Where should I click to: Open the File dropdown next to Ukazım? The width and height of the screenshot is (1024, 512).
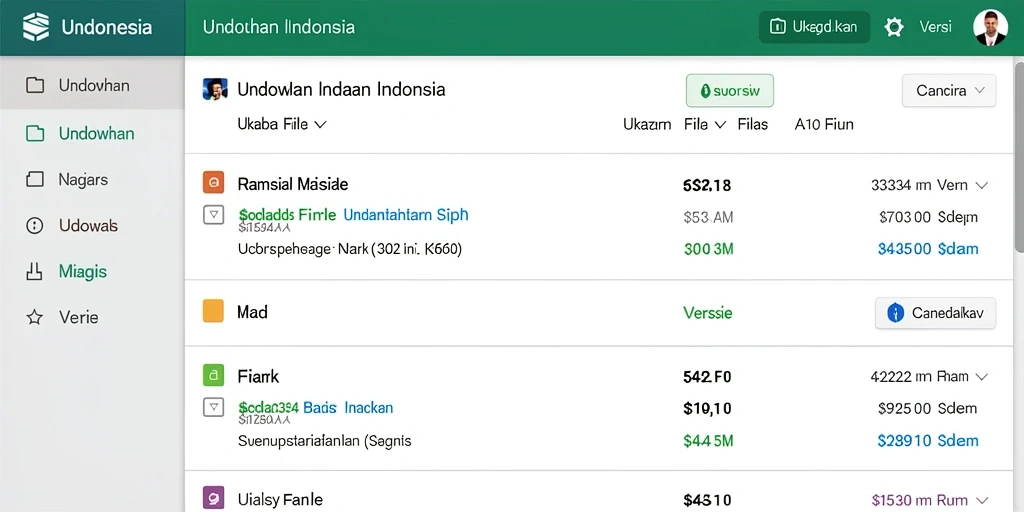705,124
